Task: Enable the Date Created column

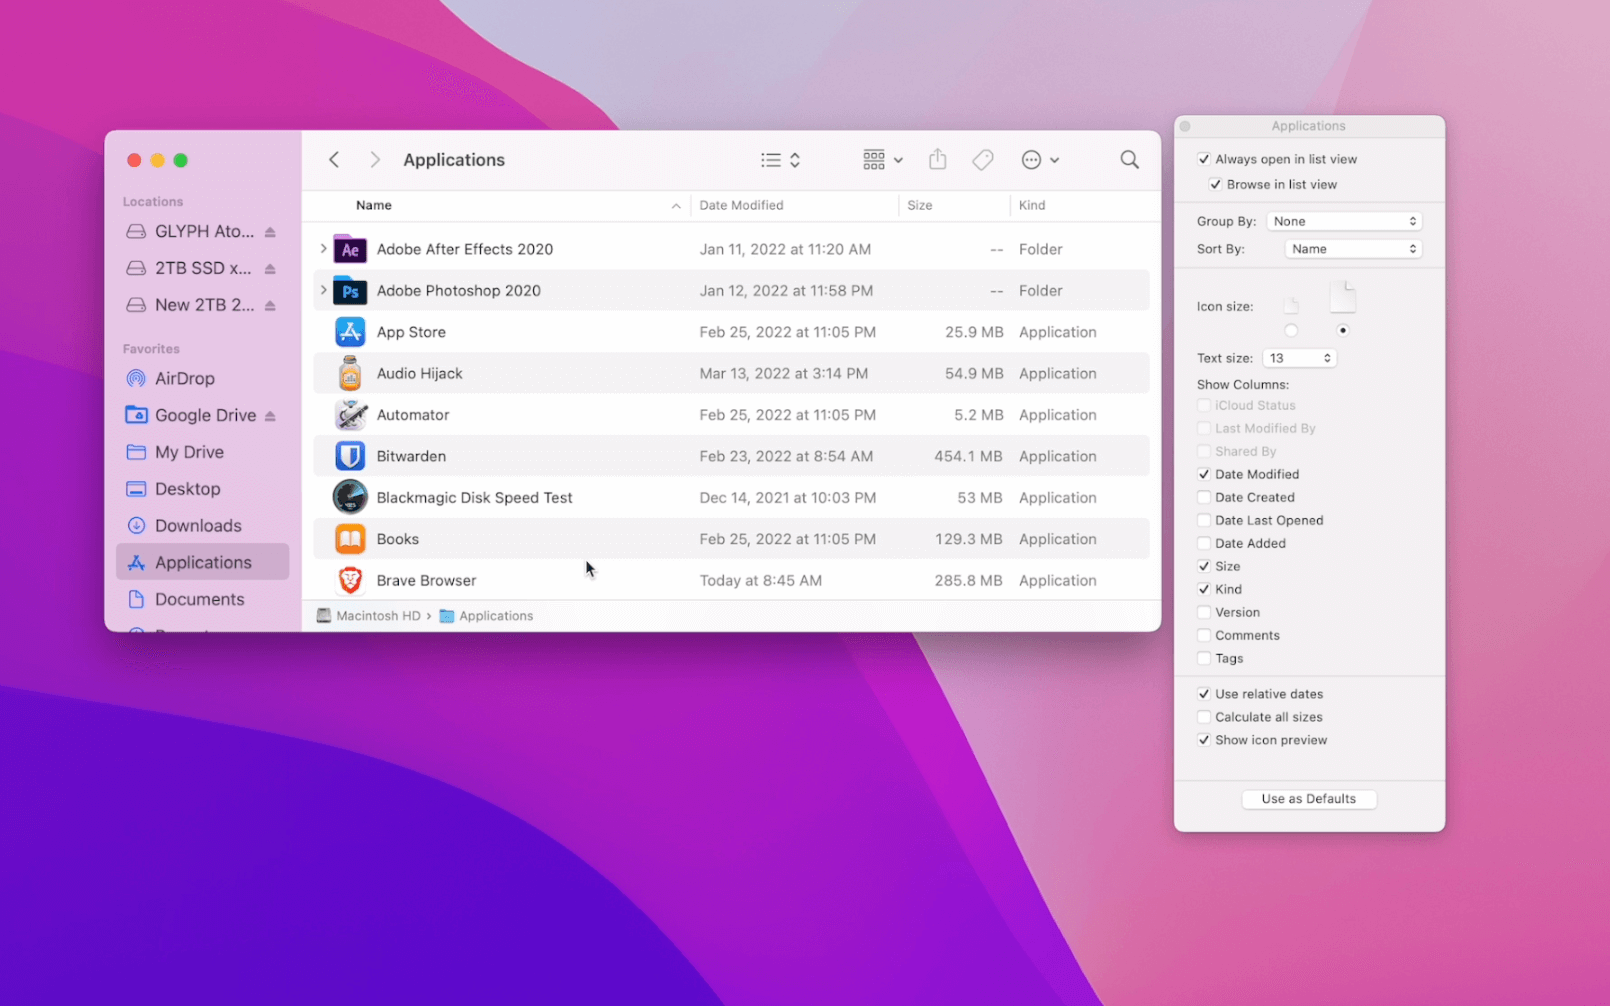Action: coord(1204,498)
